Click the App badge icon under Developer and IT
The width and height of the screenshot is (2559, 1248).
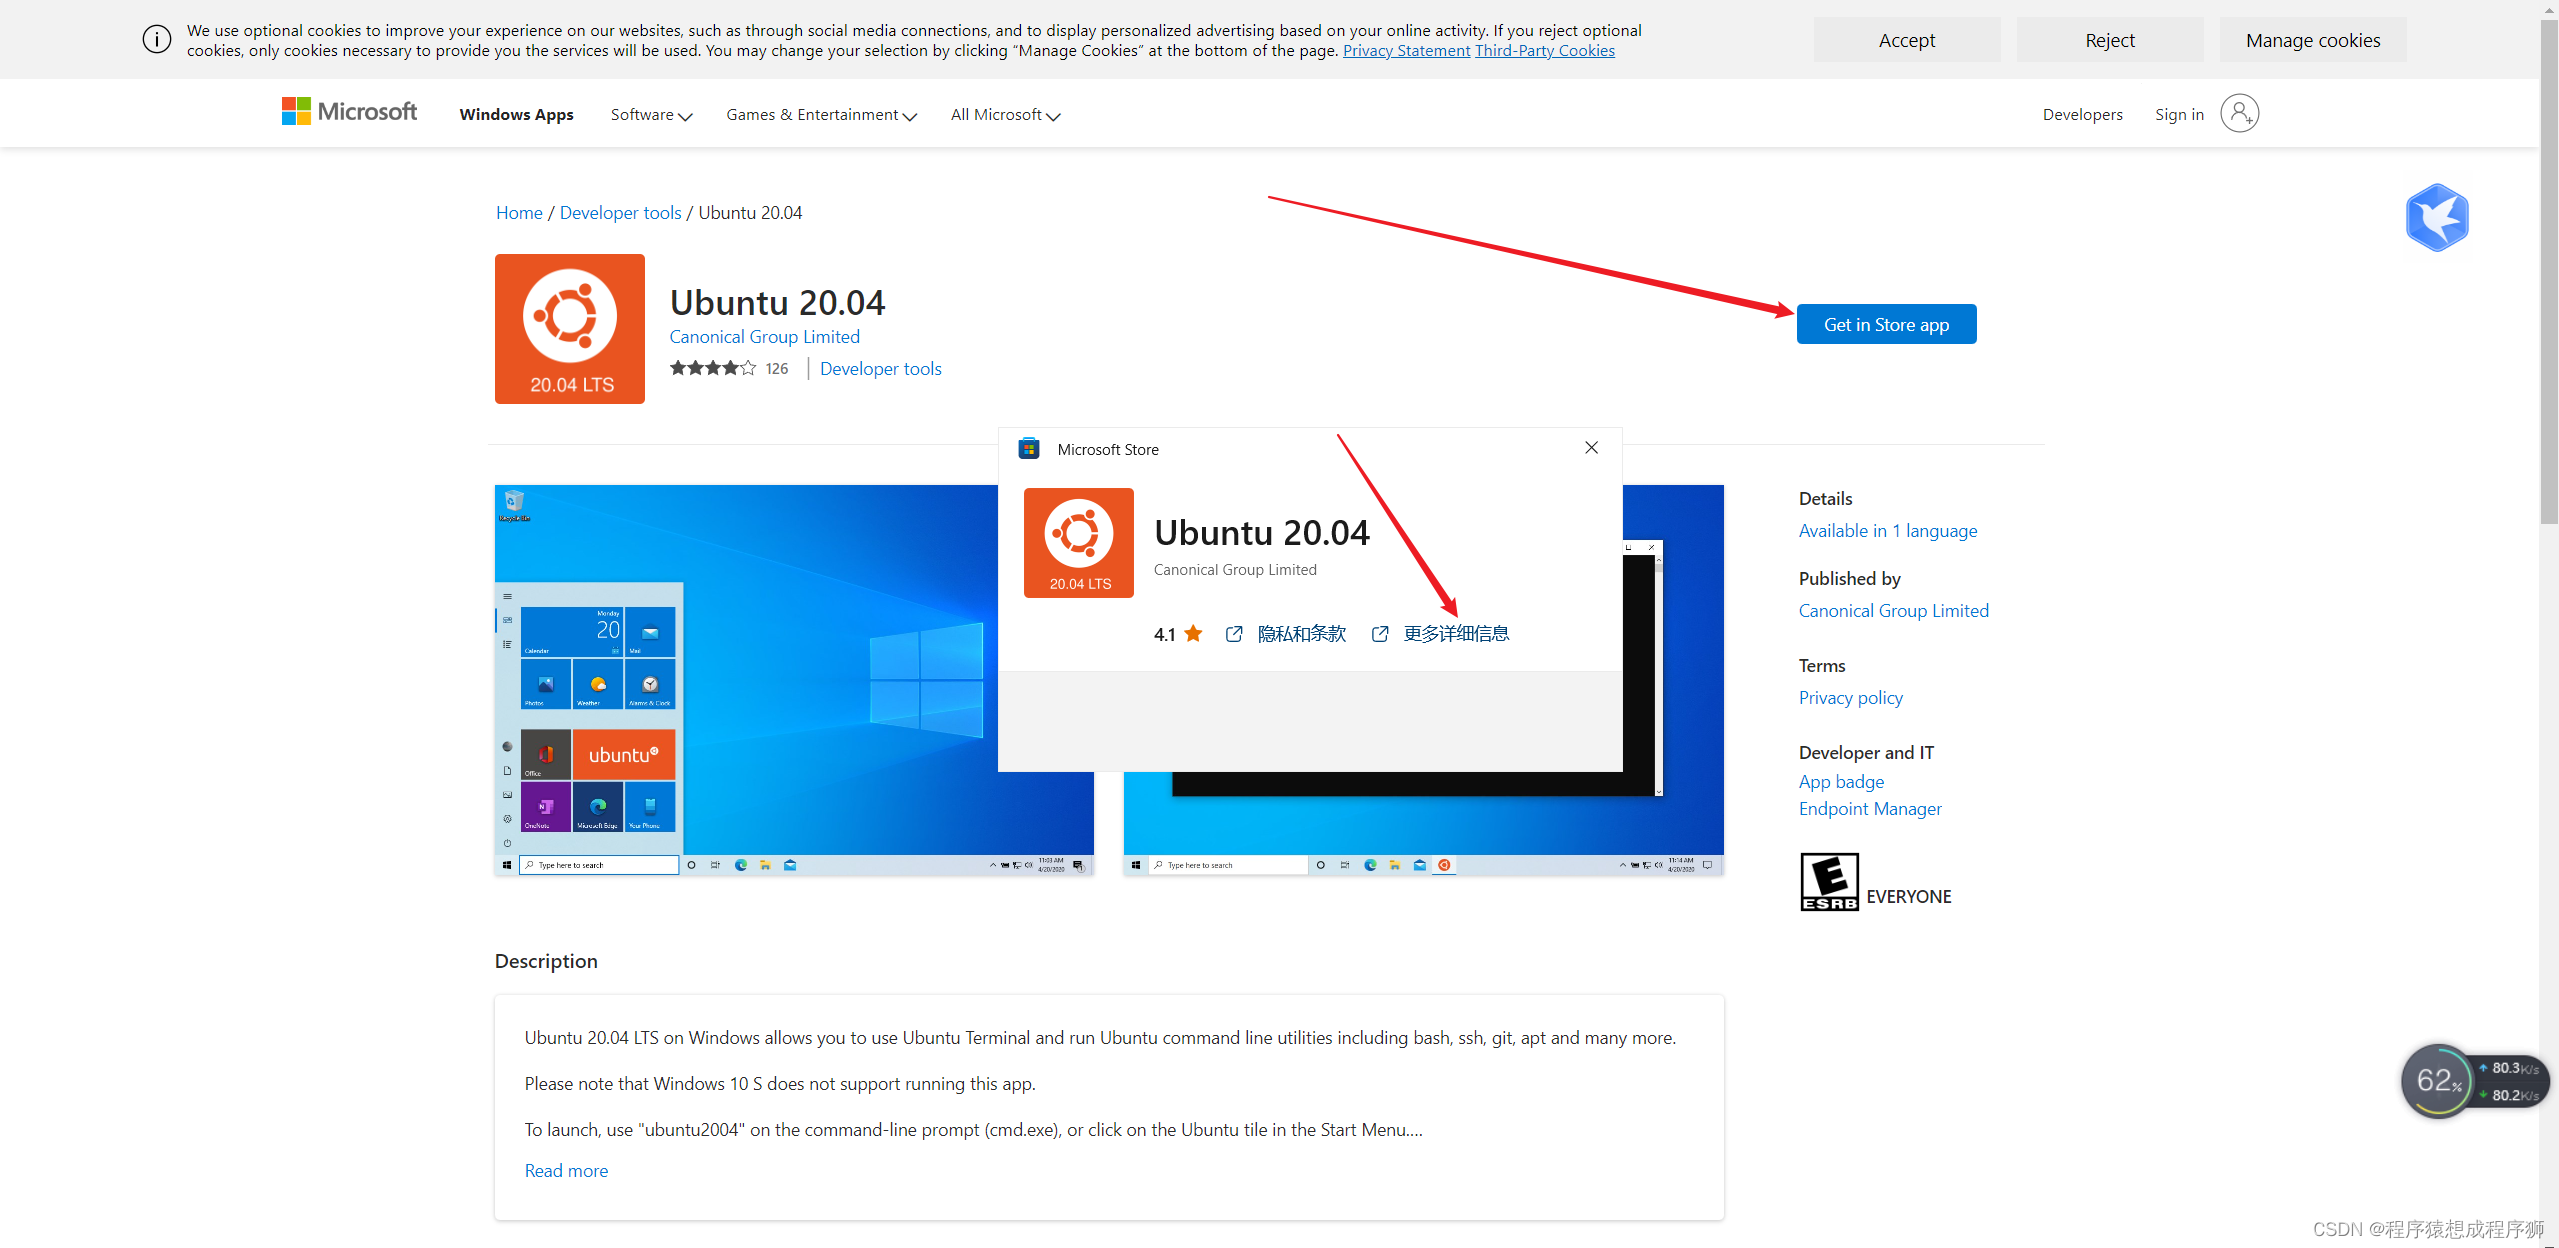tap(1841, 781)
